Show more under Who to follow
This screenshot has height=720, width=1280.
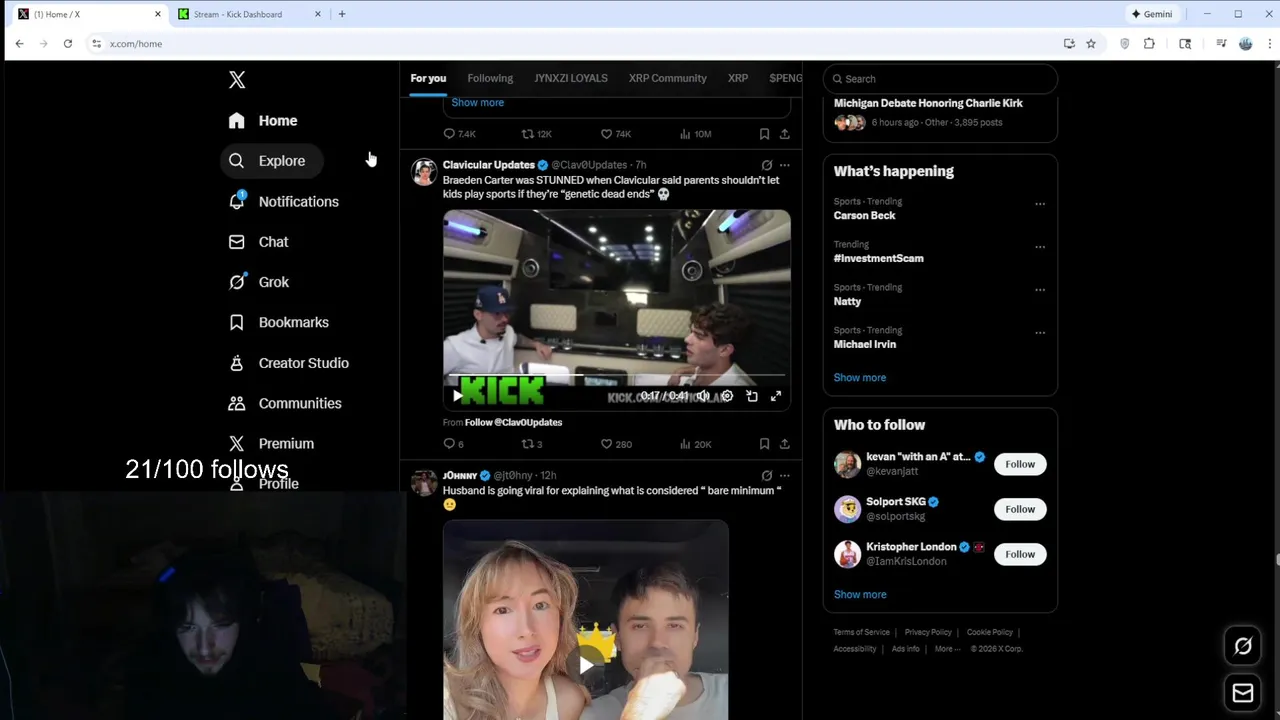click(x=860, y=594)
